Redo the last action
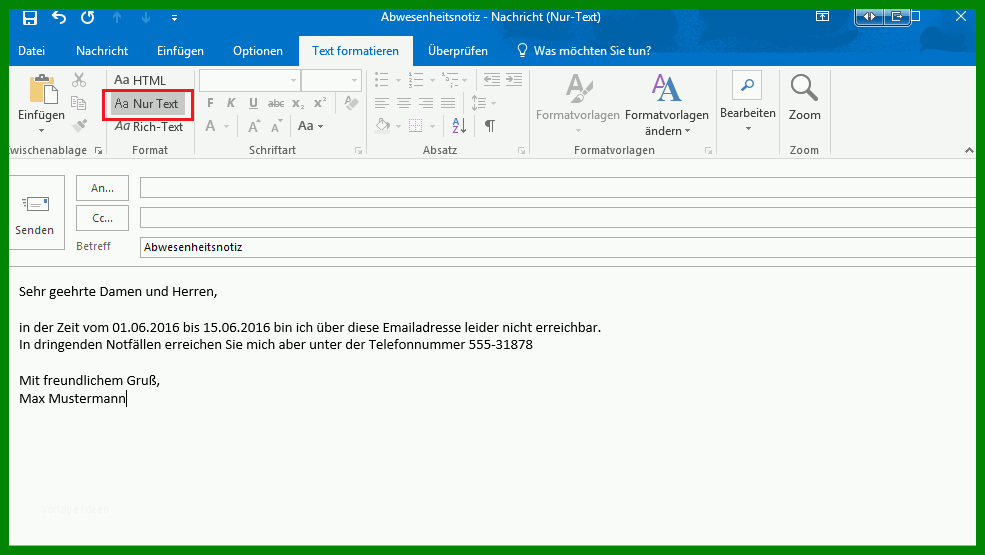Image resolution: width=985 pixels, height=555 pixels. pos(87,18)
